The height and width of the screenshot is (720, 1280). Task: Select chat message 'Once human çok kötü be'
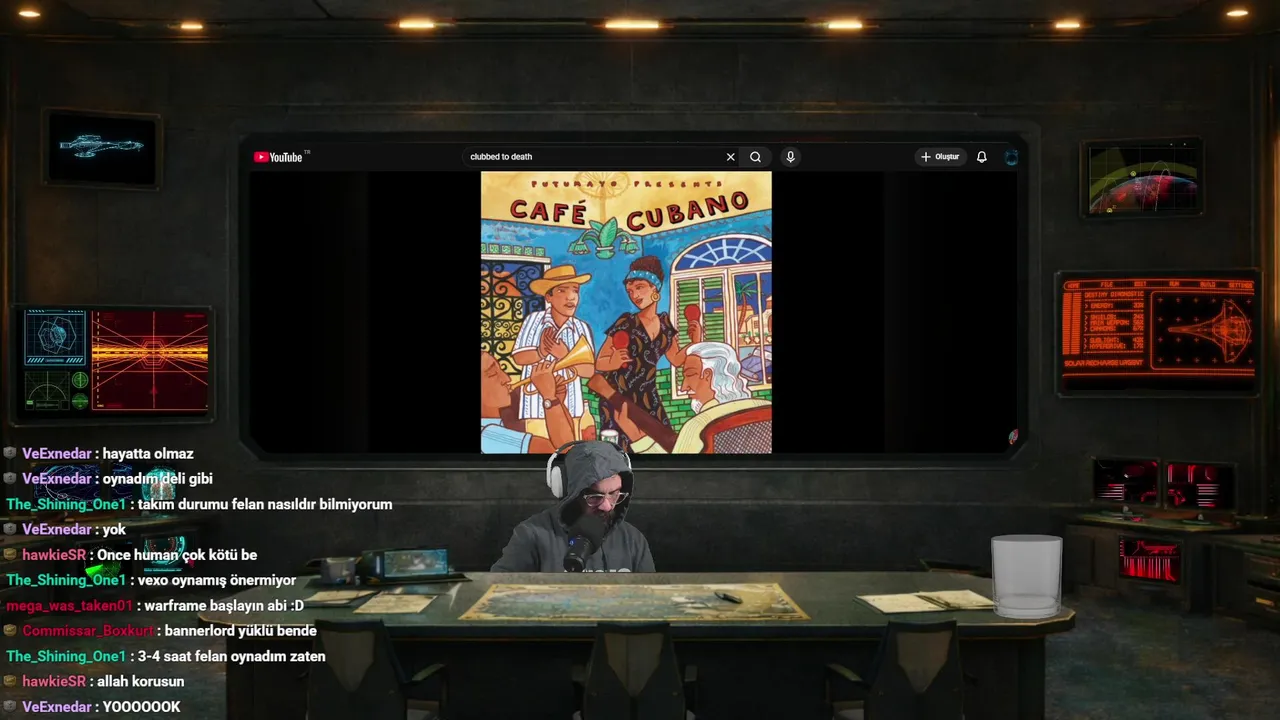pos(177,555)
